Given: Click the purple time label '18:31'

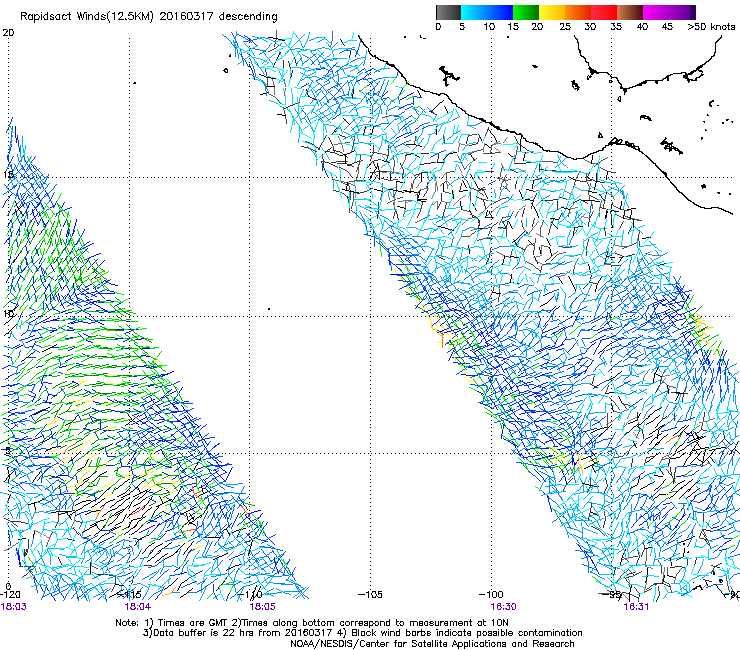Looking at the screenshot, I should coord(636,607).
